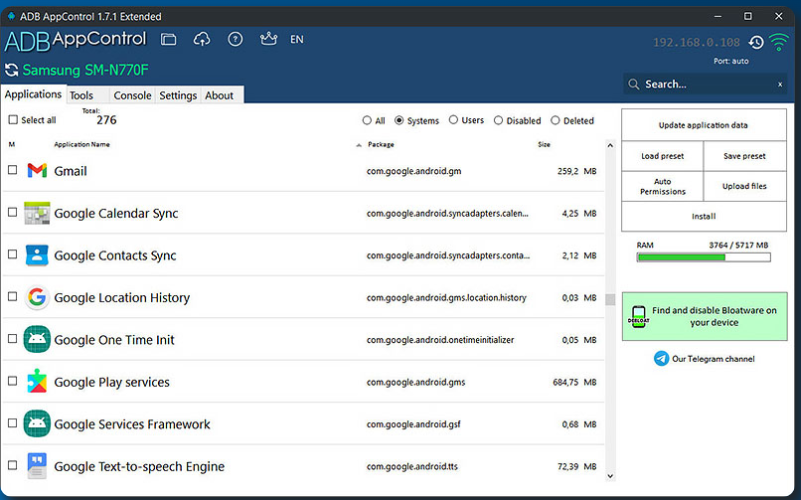Check the Google Location History checkbox
This screenshot has height=500, width=801.
click(x=13, y=296)
